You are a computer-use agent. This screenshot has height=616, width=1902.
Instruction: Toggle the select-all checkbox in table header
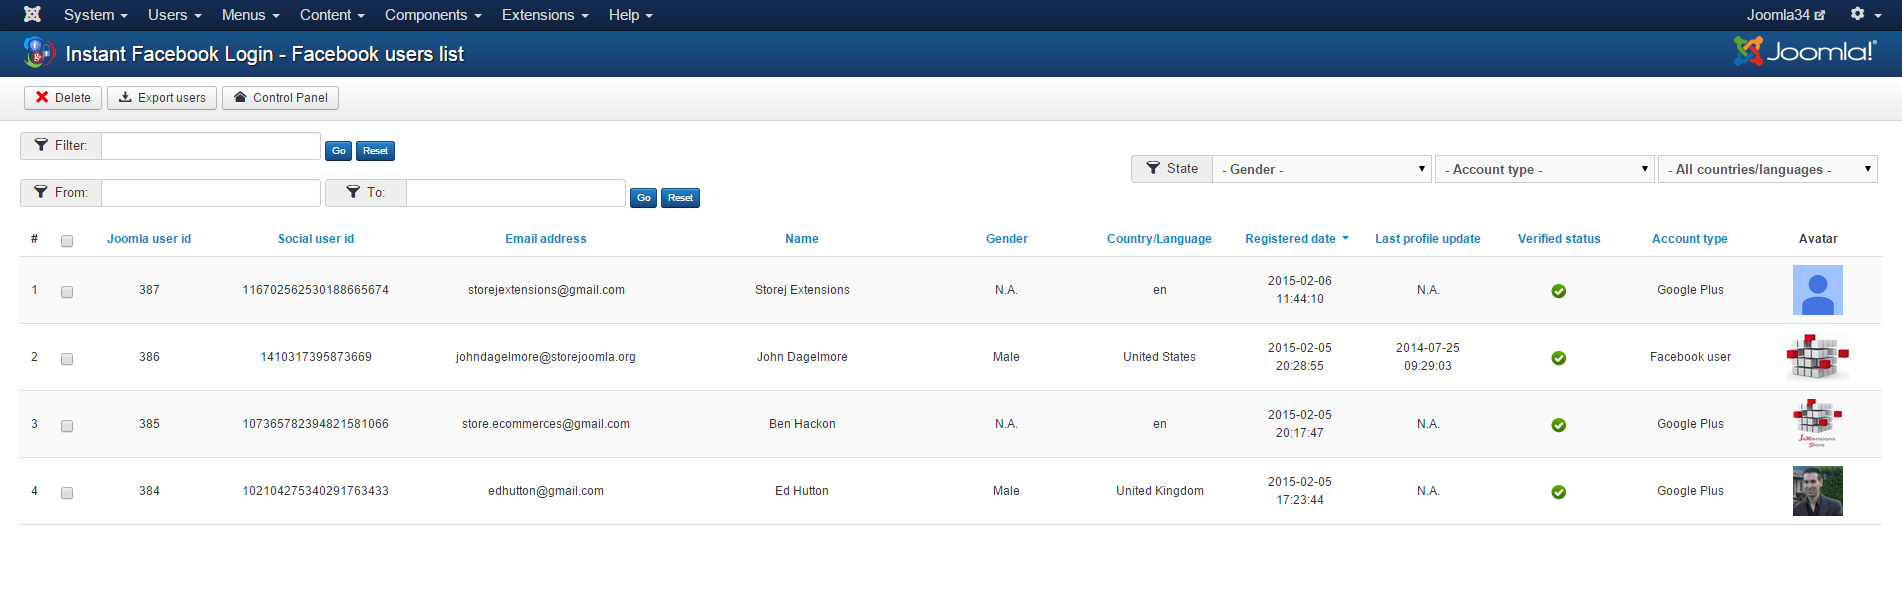click(x=67, y=241)
